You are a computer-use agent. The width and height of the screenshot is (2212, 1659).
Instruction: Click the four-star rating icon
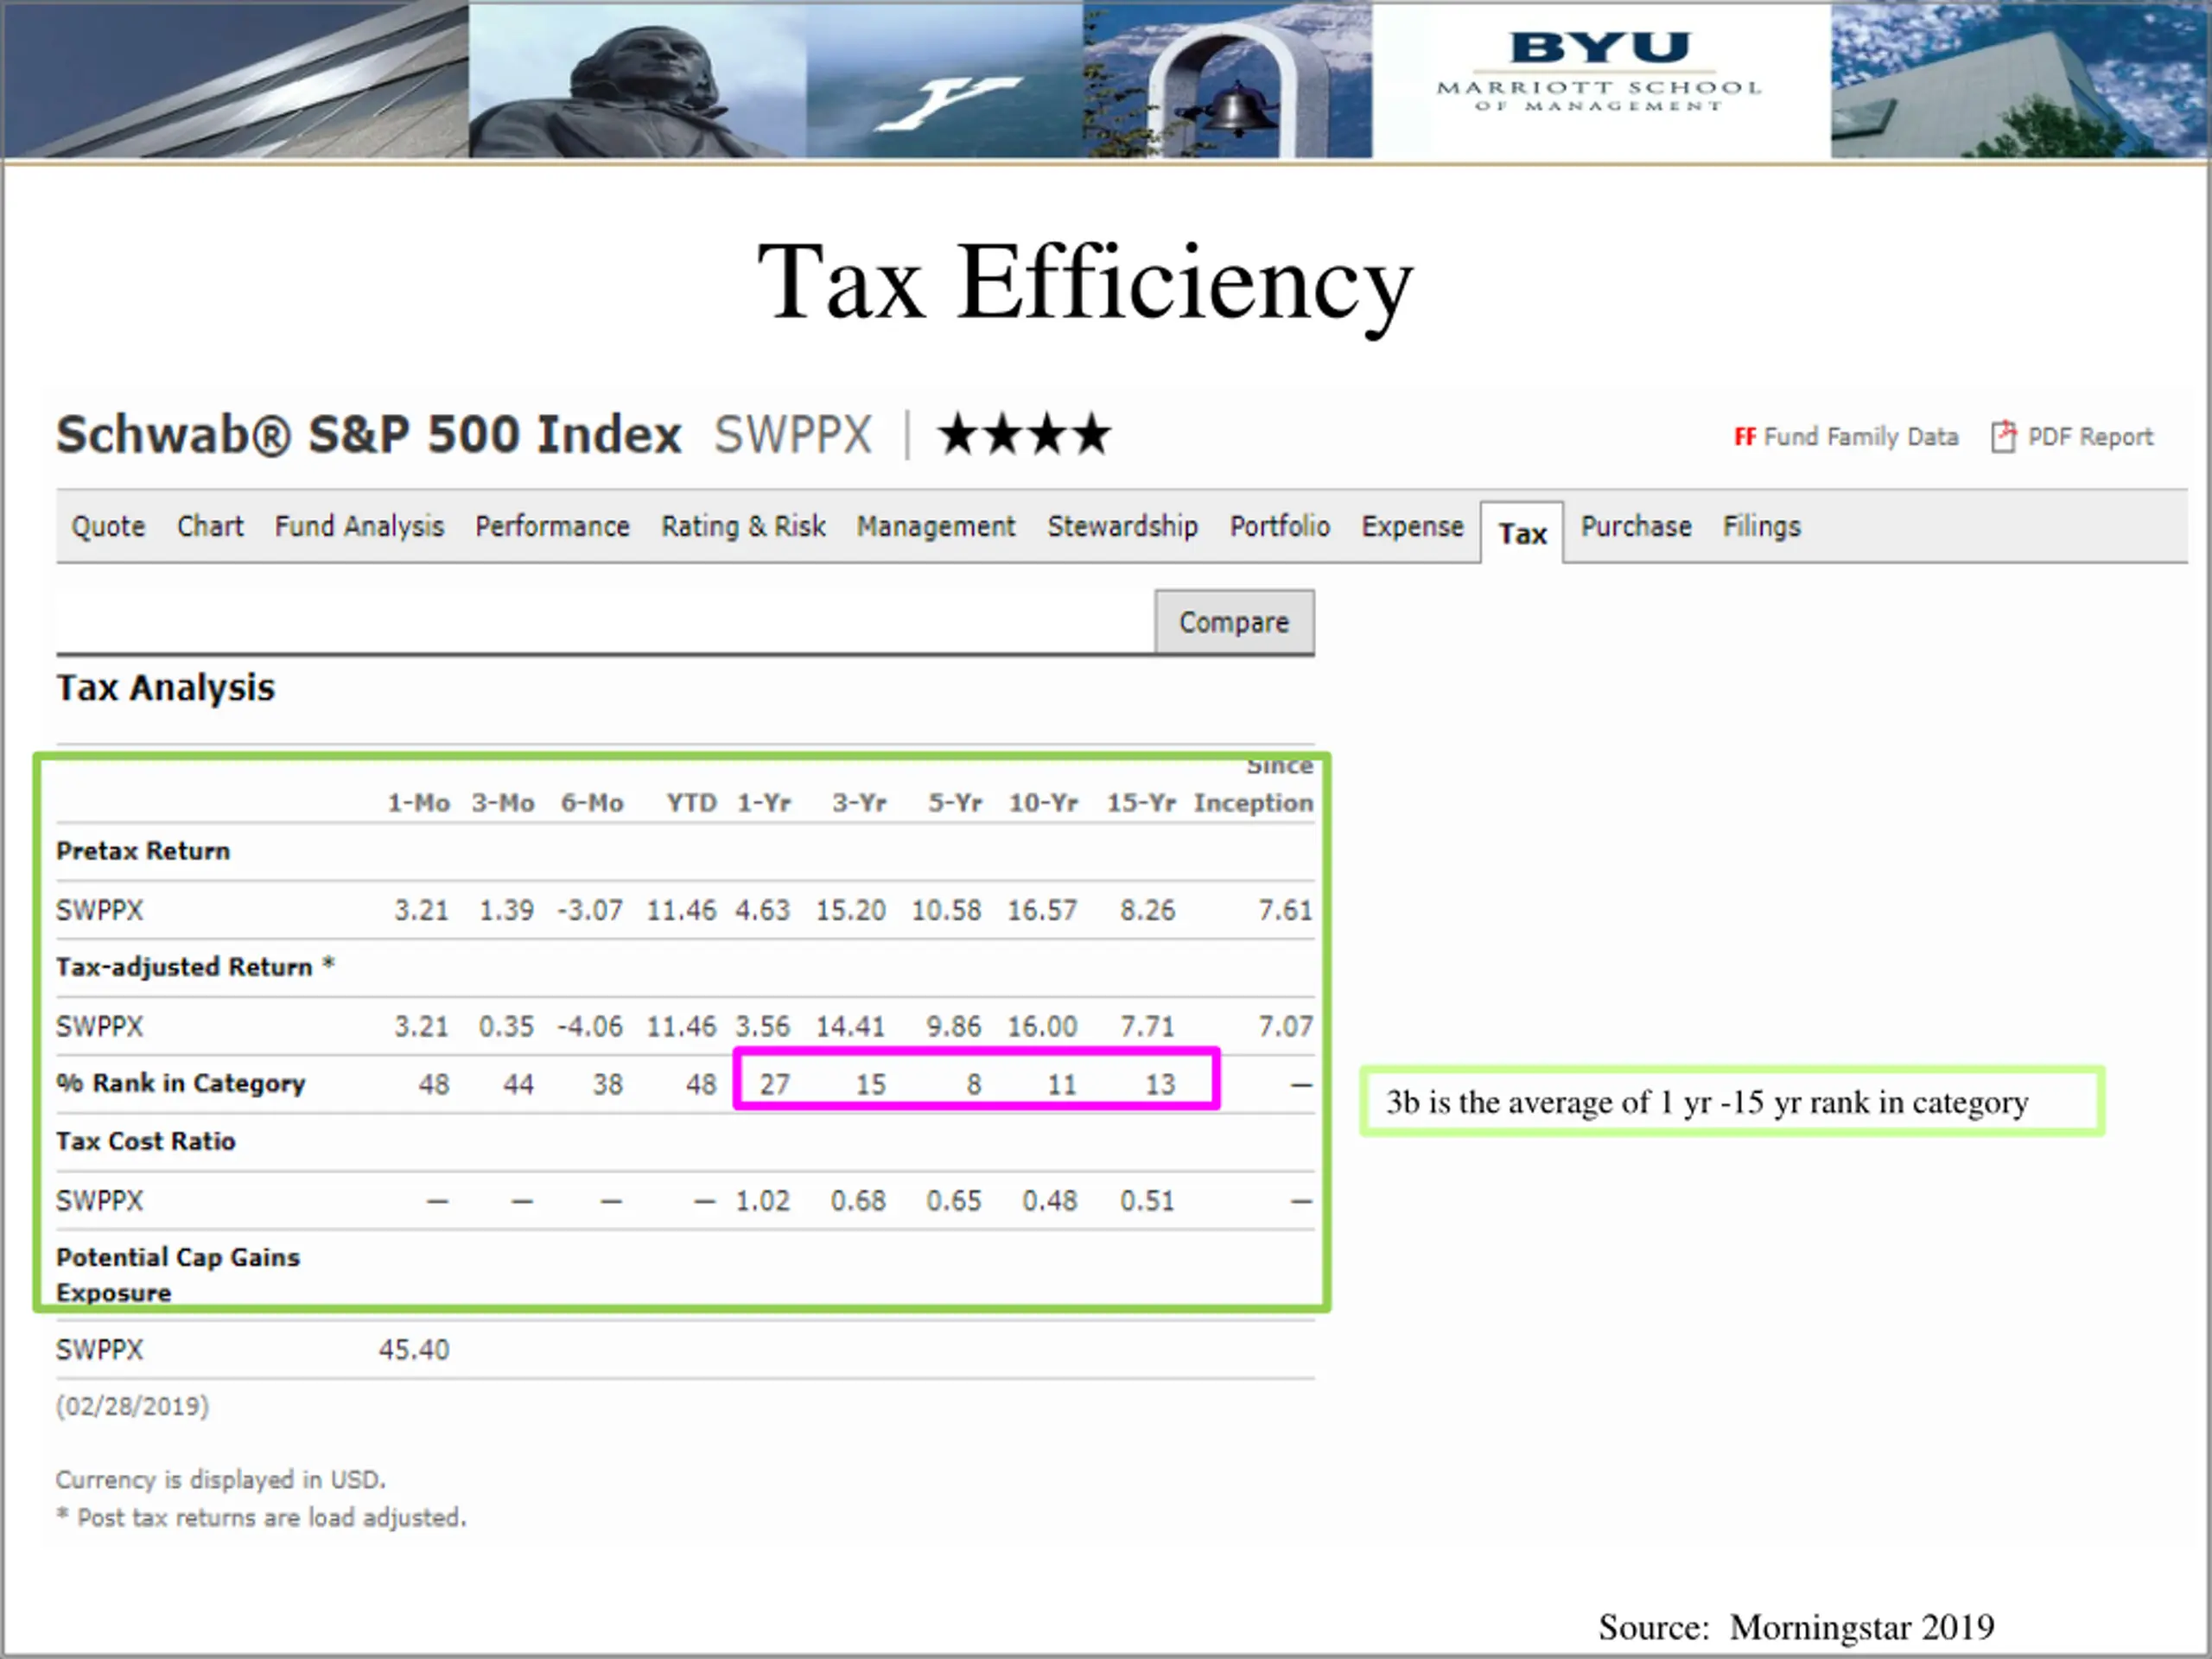pyautogui.click(x=1025, y=435)
